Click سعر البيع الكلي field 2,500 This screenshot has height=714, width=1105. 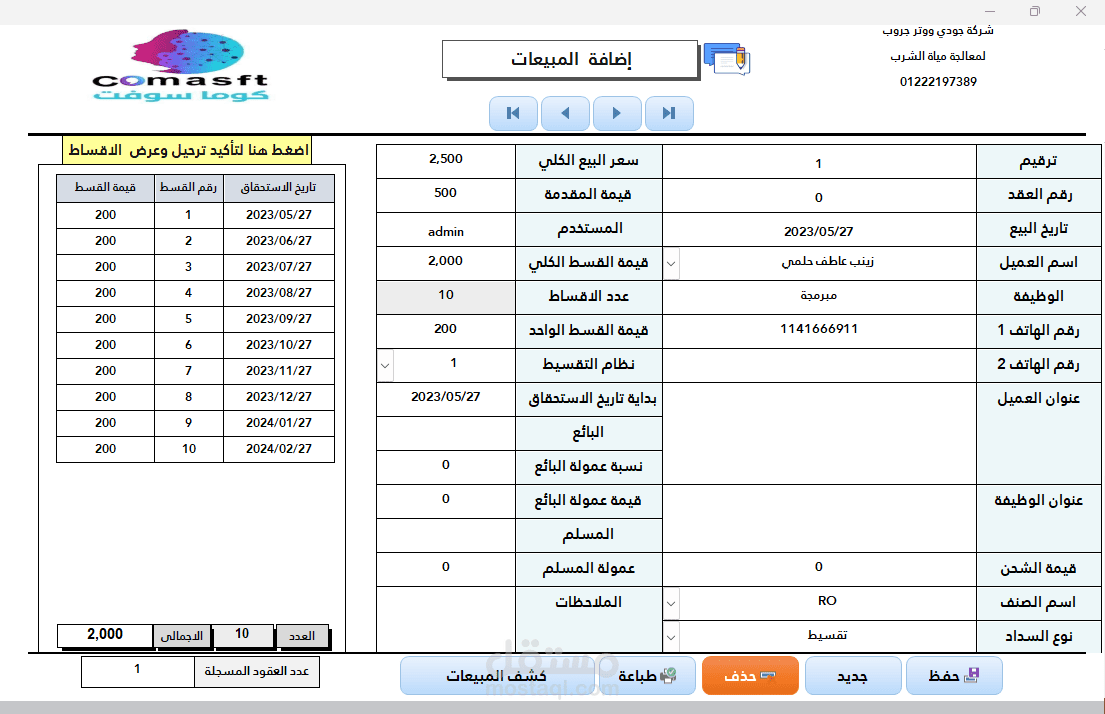(446, 161)
